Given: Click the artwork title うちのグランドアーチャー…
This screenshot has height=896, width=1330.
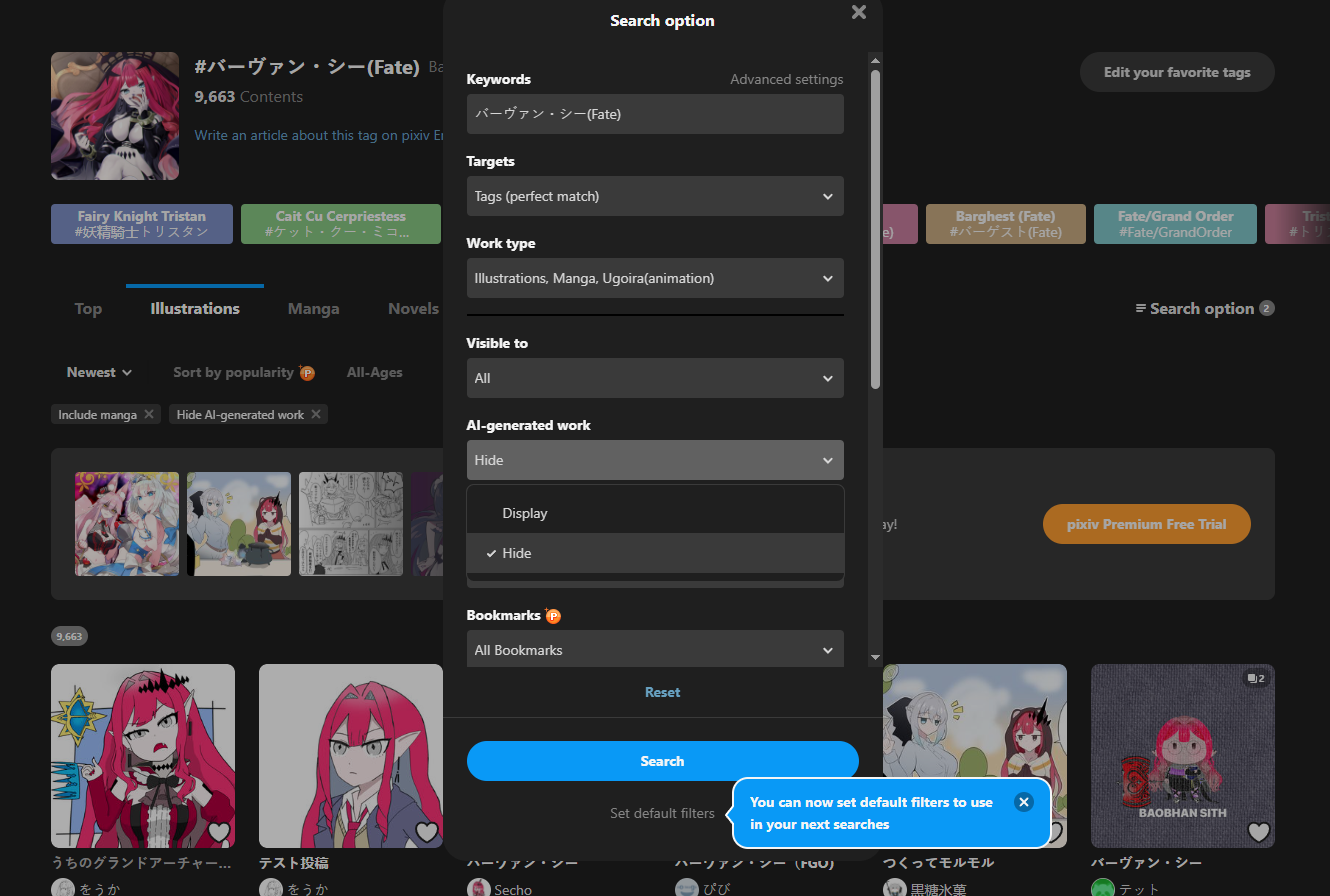Looking at the screenshot, I should [141, 862].
